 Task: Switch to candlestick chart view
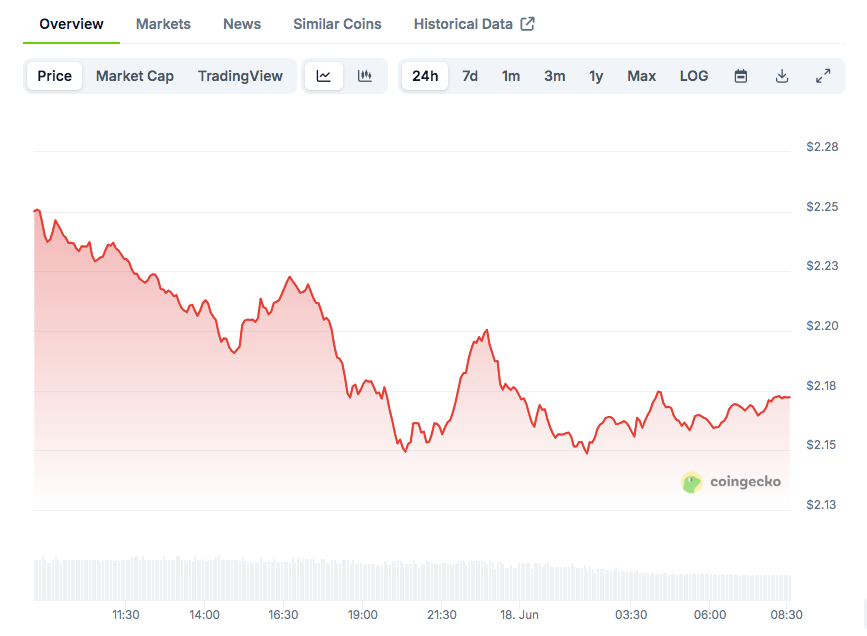point(365,76)
